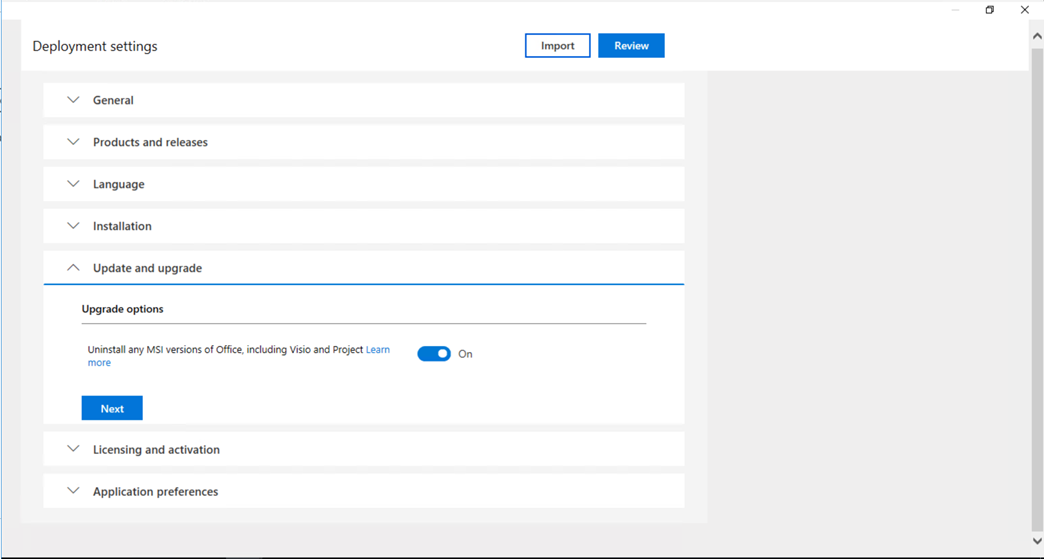Expand the Installation section chevron

click(73, 226)
